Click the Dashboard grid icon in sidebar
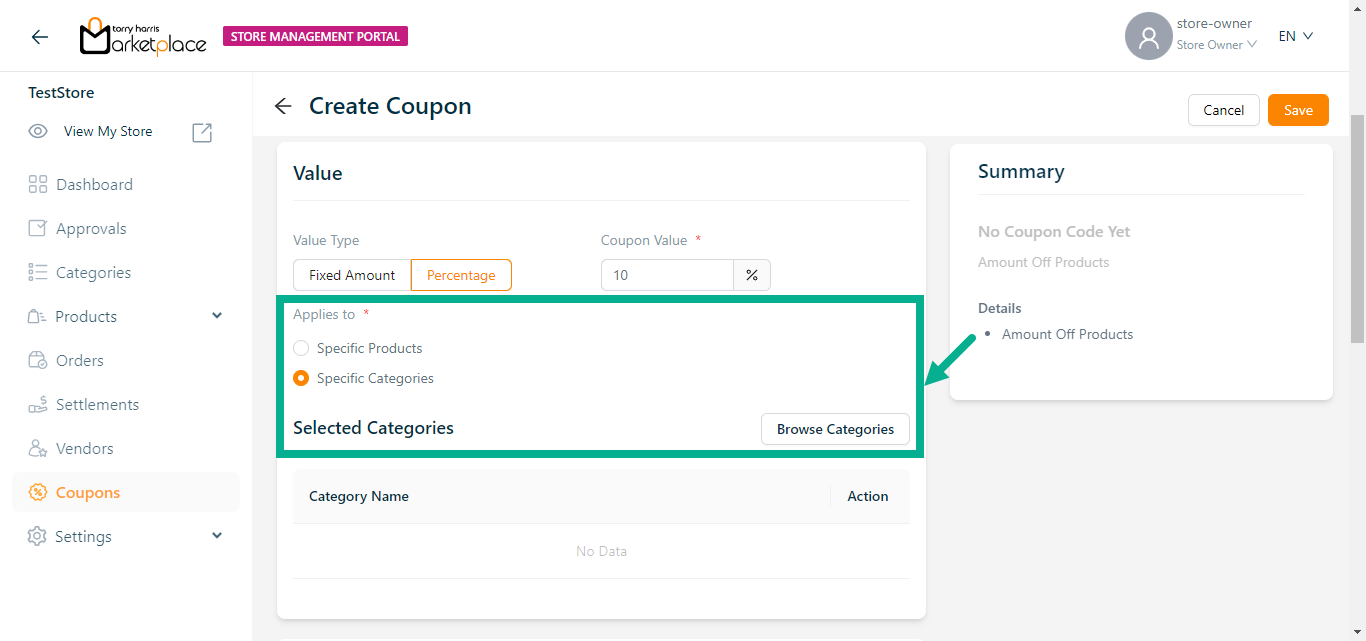This screenshot has height=641, width=1366. 38,184
